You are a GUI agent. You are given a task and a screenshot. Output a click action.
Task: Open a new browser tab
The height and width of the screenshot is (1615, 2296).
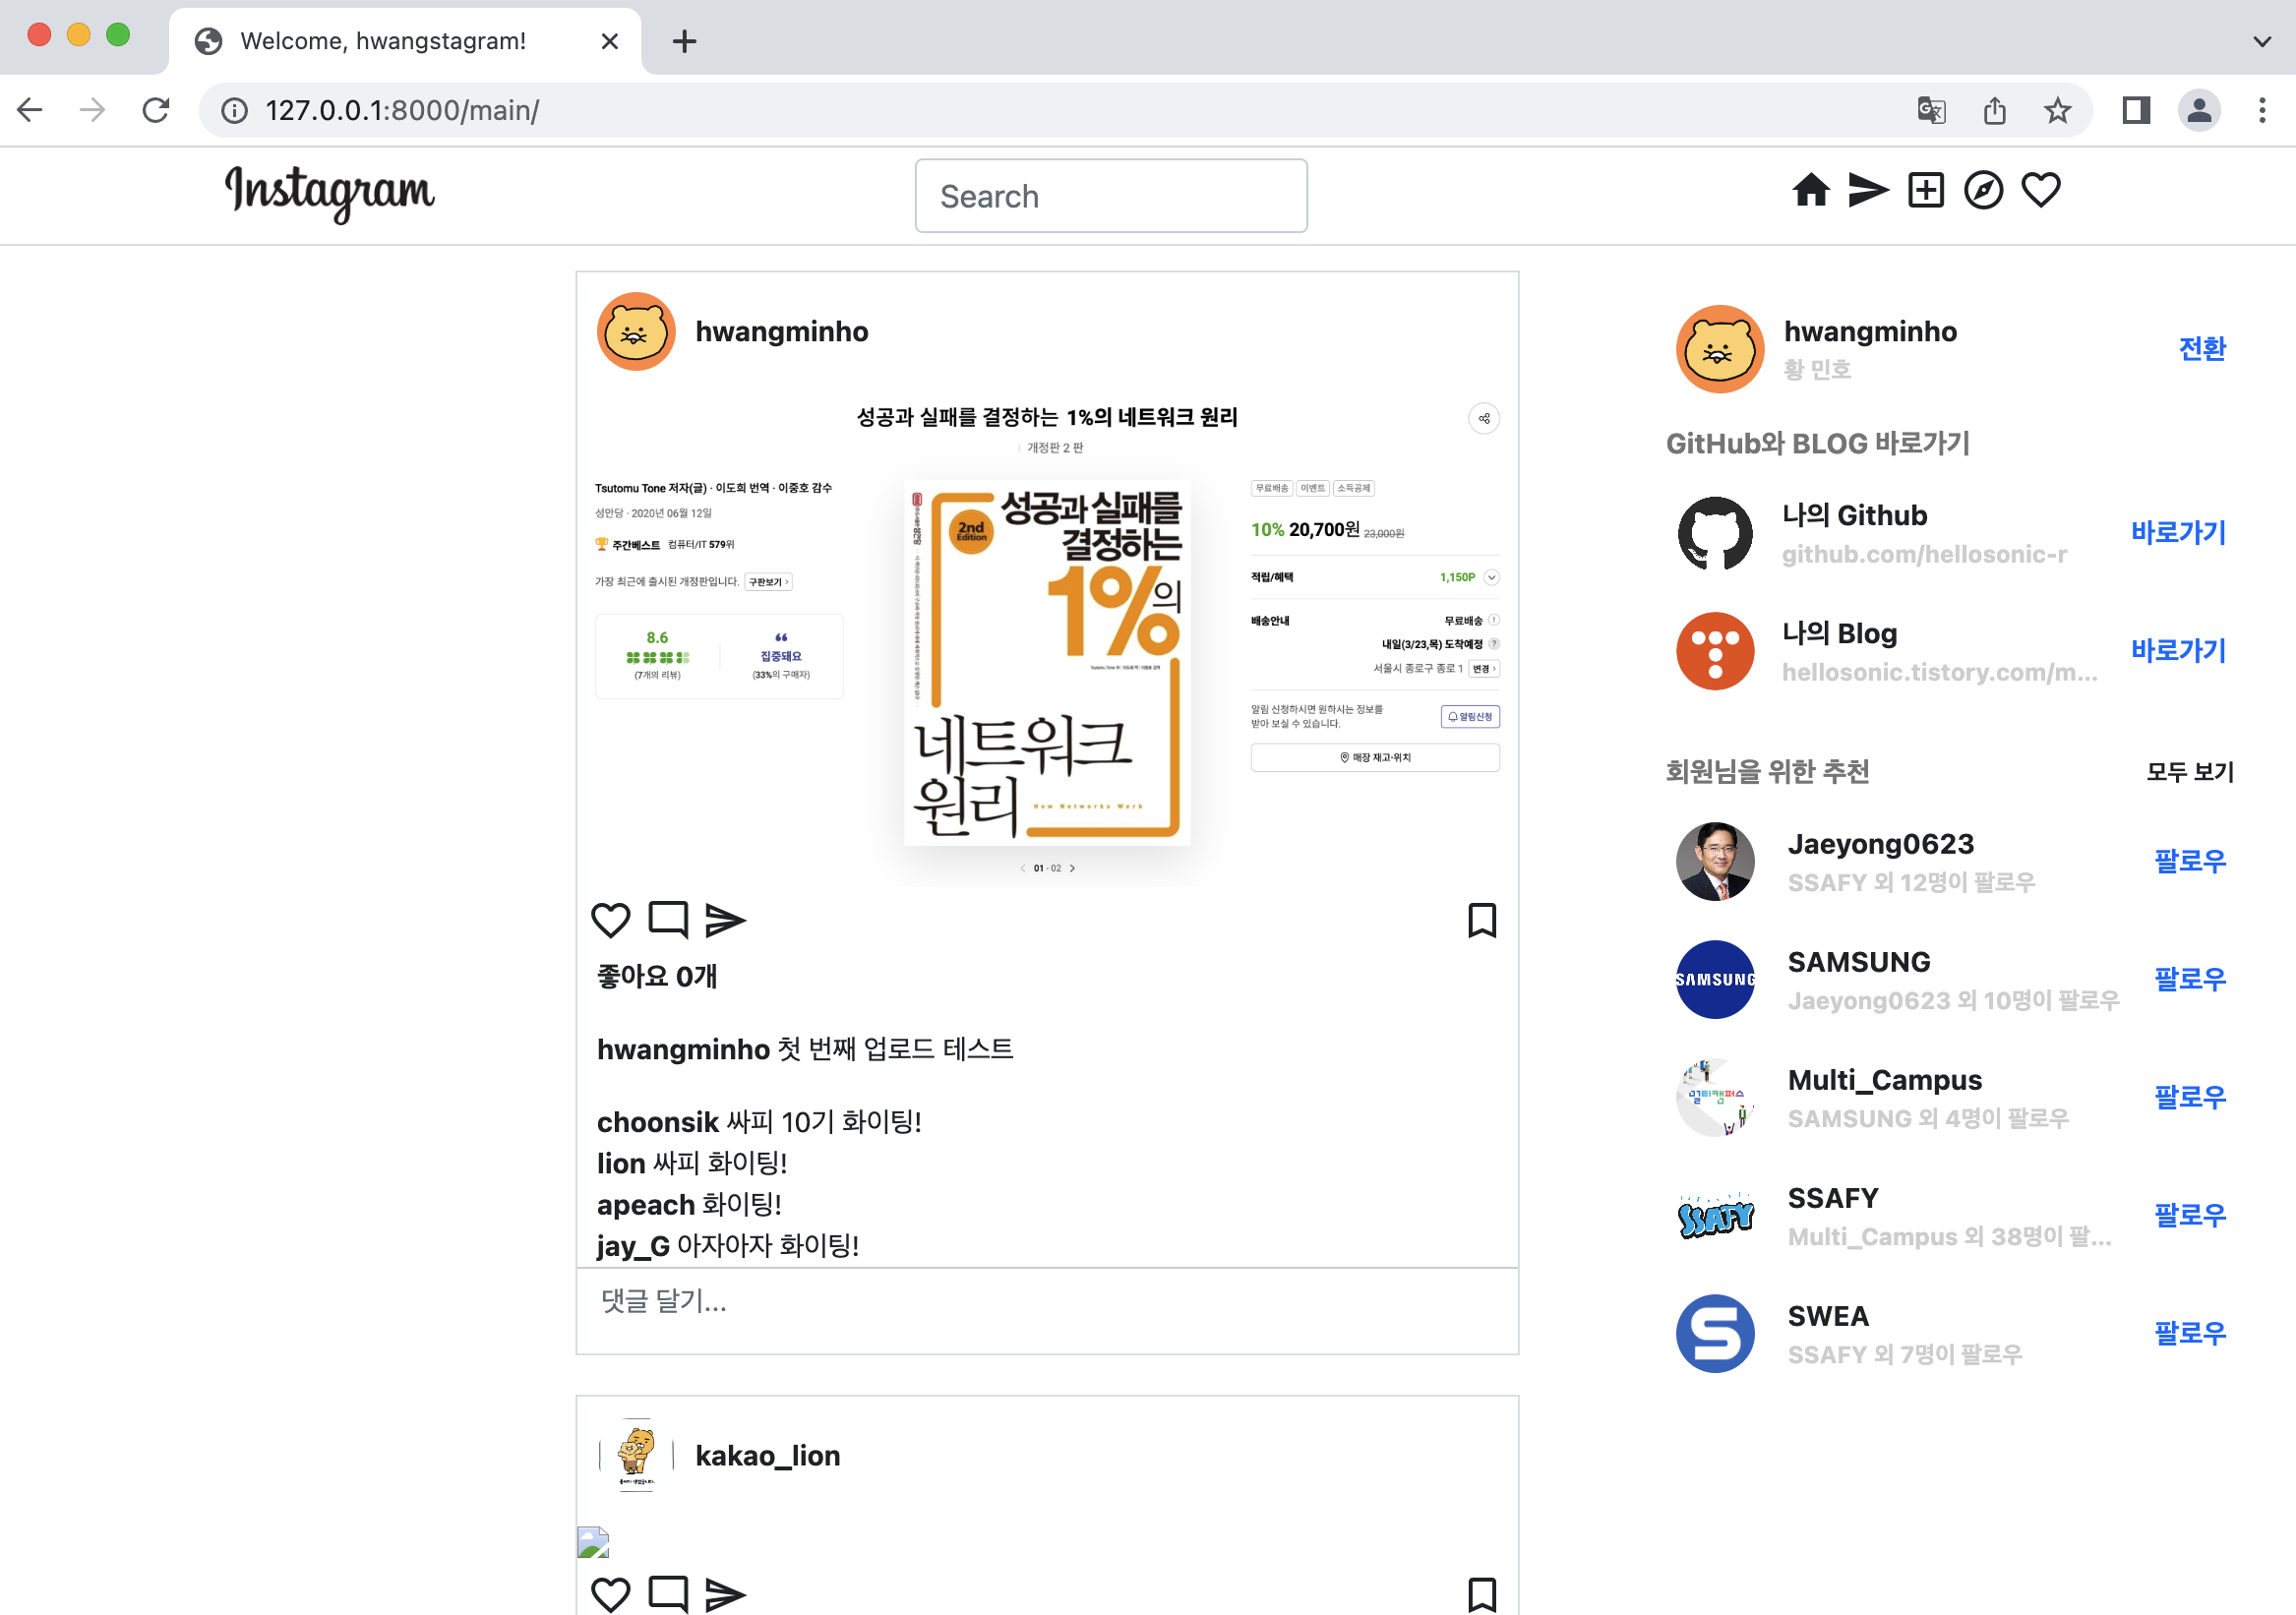[x=684, y=41]
